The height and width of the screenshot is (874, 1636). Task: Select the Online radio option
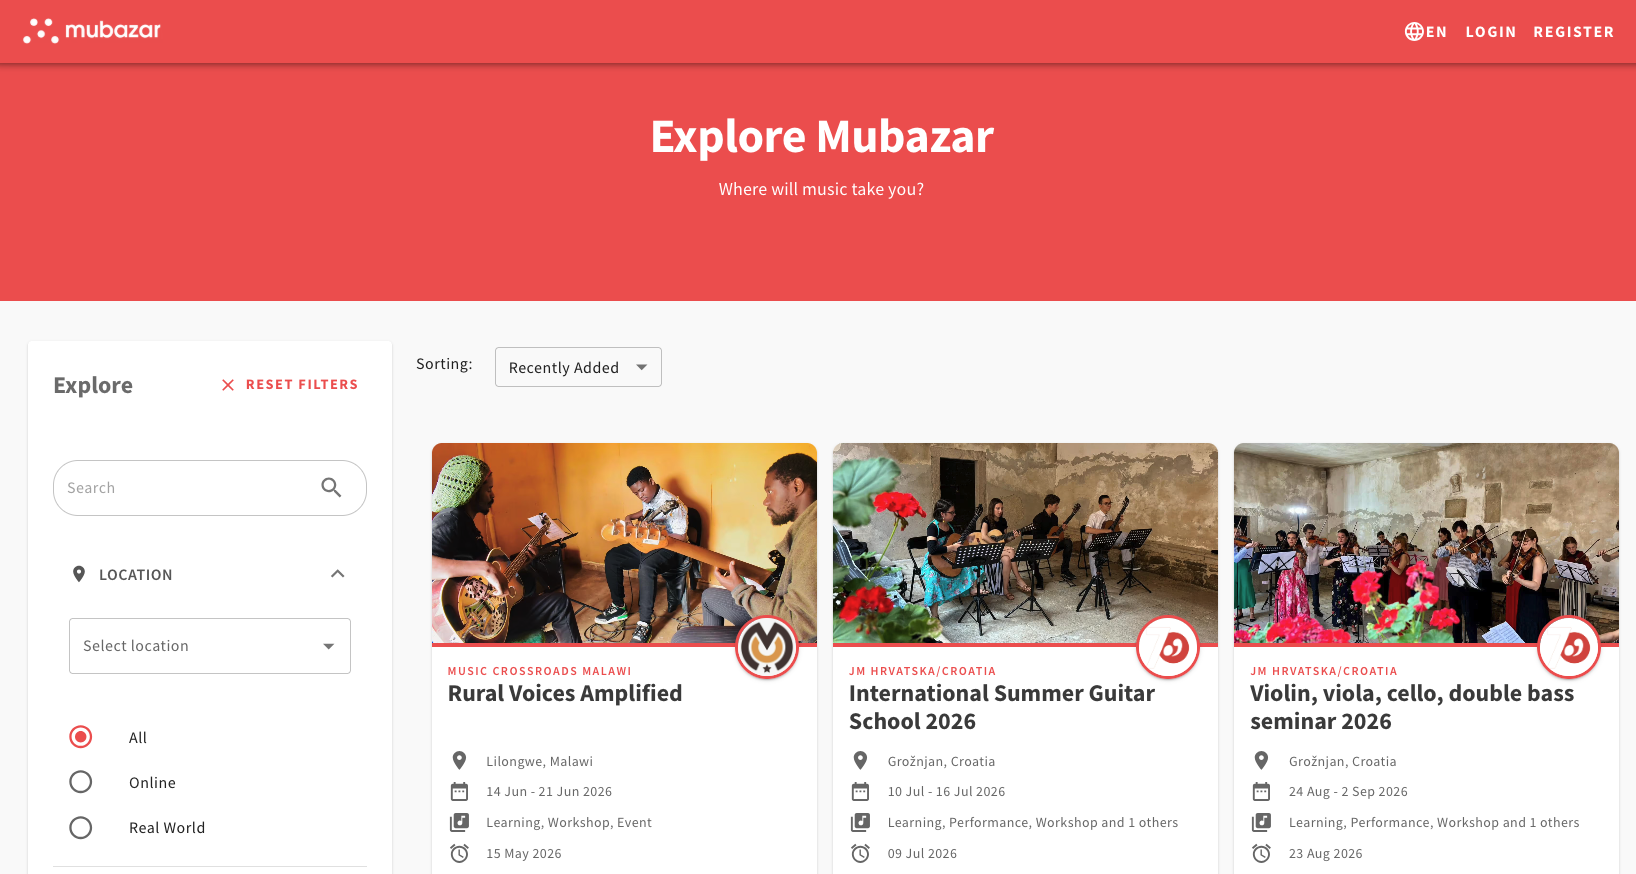[81, 782]
